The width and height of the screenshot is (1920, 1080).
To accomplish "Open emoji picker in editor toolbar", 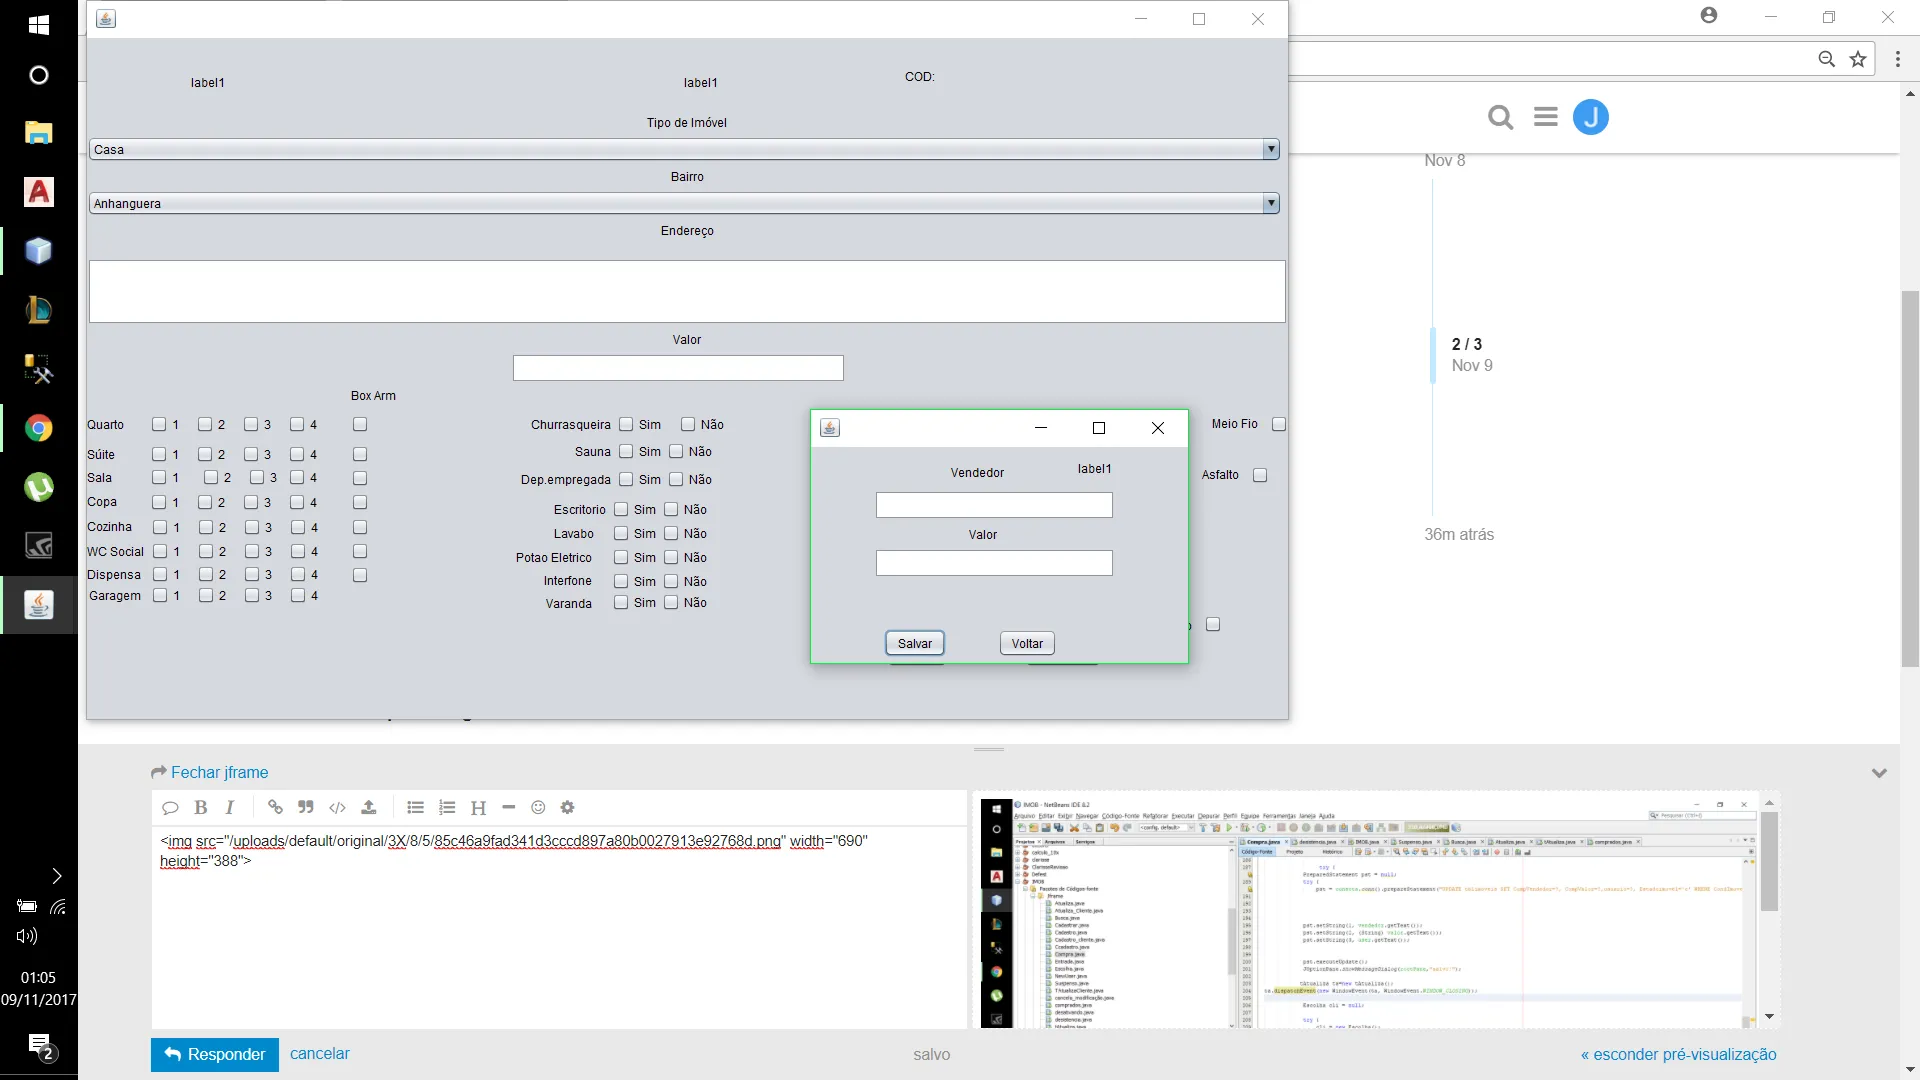I will point(538,808).
